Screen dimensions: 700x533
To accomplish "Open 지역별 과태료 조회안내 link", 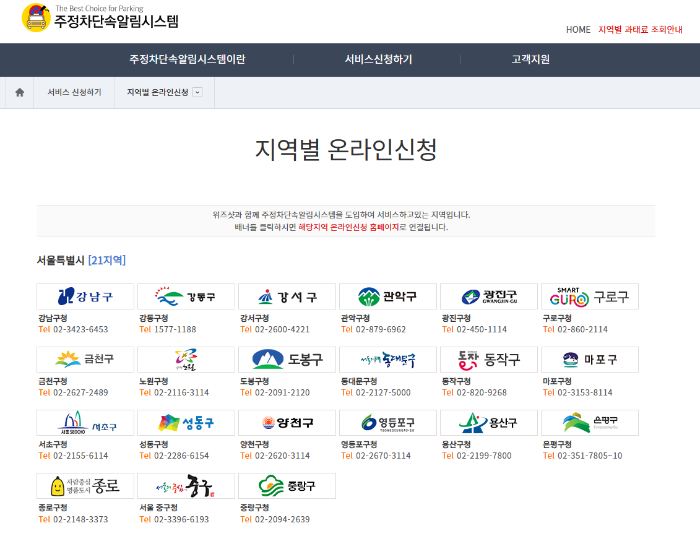I will (x=640, y=29).
